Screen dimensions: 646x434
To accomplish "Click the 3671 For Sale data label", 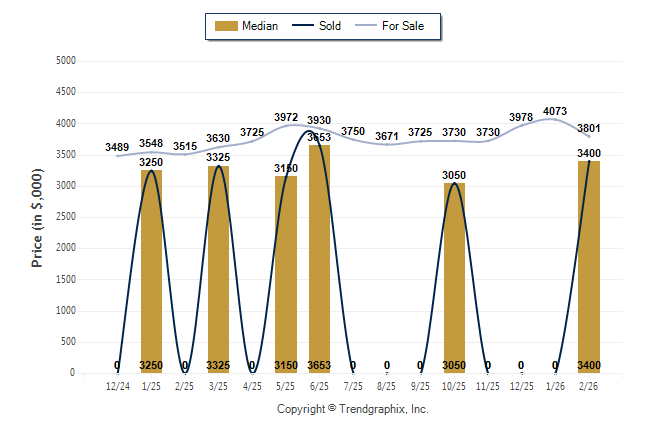I will (x=387, y=135).
